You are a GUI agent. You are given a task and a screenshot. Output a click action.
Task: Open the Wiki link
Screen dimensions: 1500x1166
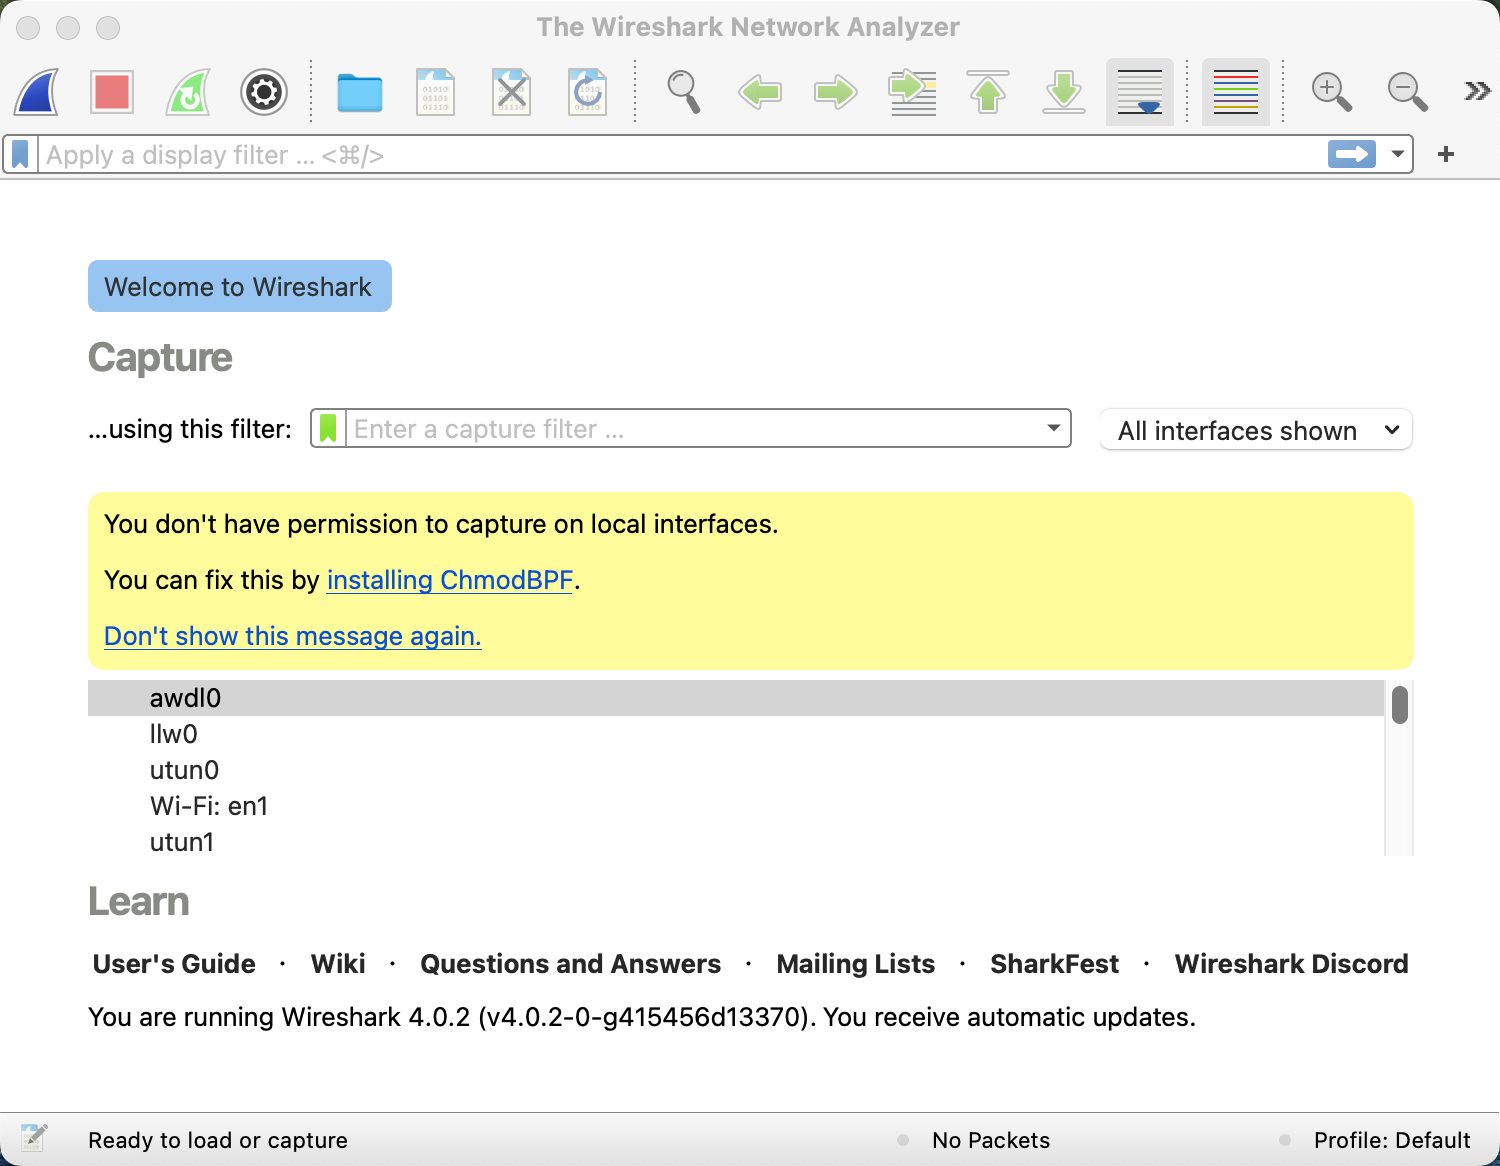(338, 964)
